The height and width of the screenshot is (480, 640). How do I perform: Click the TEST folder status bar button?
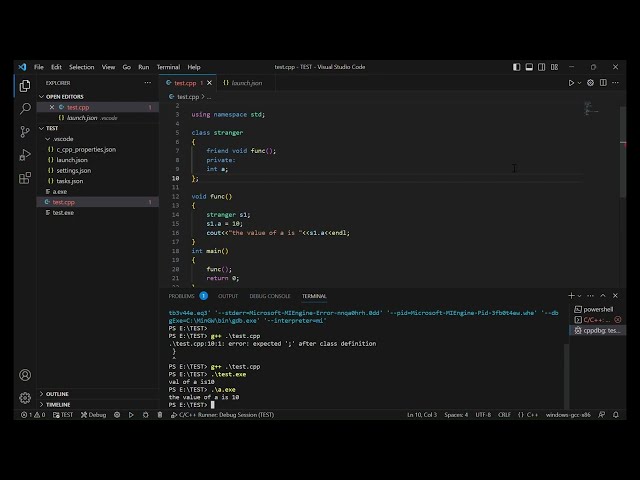[63, 415]
